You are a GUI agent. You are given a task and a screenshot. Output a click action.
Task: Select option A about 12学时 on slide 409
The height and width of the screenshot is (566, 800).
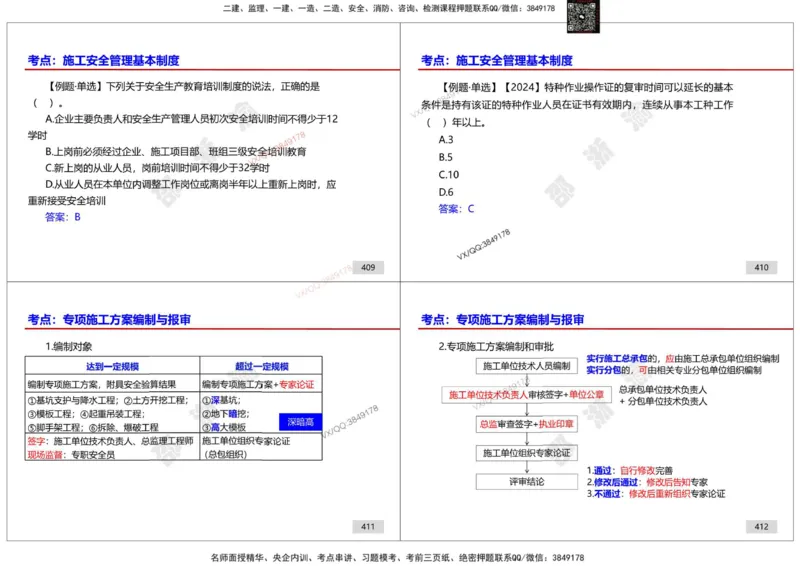click(x=183, y=127)
